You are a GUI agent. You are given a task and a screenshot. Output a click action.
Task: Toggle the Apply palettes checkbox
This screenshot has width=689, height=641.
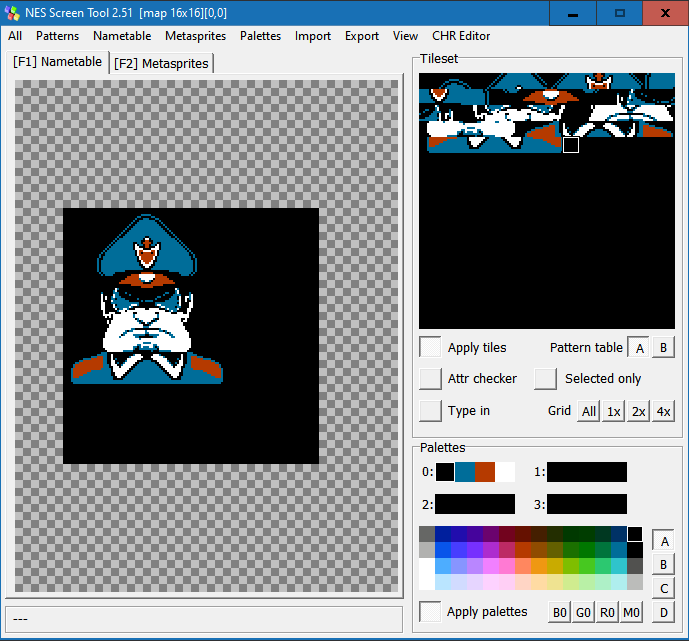pos(430,612)
